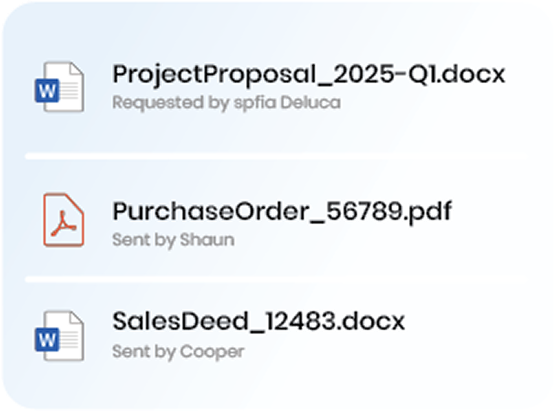This screenshot has height=412, width=556.
Task: Open the ProjectProposal_2025-Q1.docx file name
Action: point(308,74)
